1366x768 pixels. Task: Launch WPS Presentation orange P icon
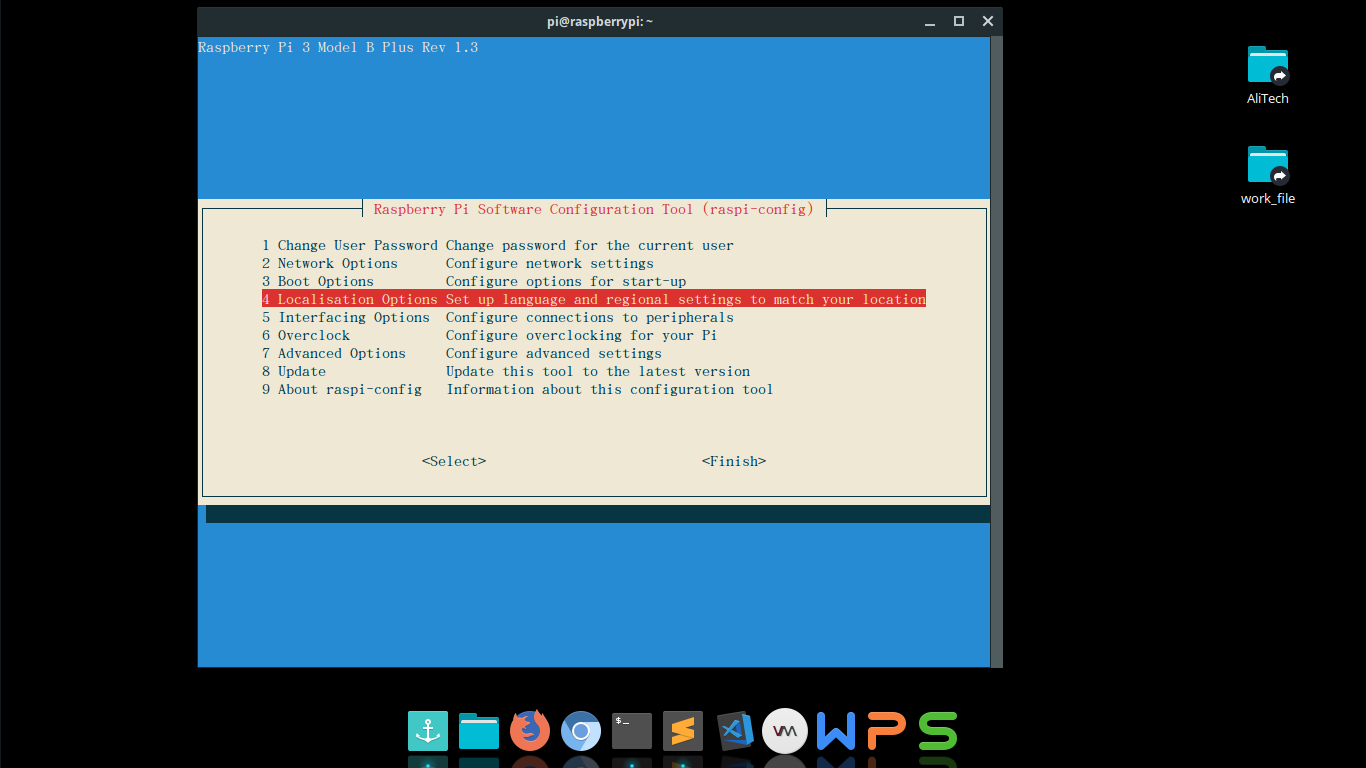point(887,731)
